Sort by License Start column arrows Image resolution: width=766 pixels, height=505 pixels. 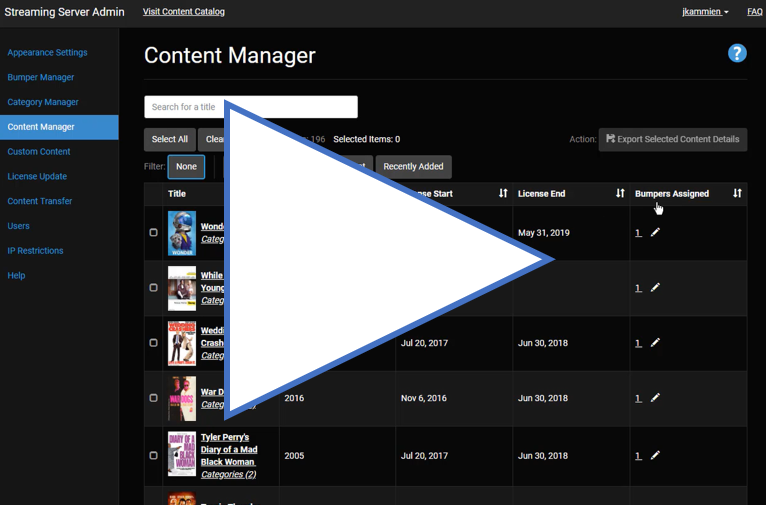(503, 193)
